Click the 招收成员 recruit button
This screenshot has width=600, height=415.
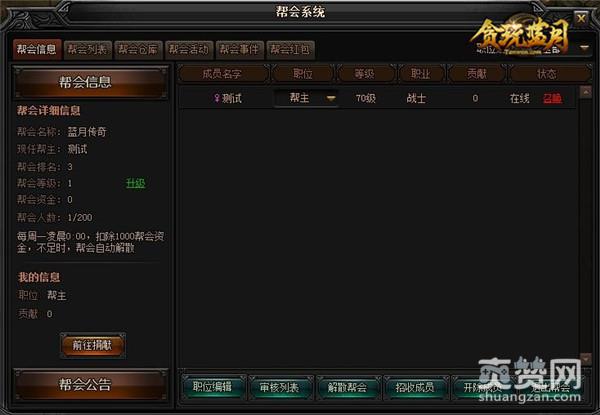point(415,387)
